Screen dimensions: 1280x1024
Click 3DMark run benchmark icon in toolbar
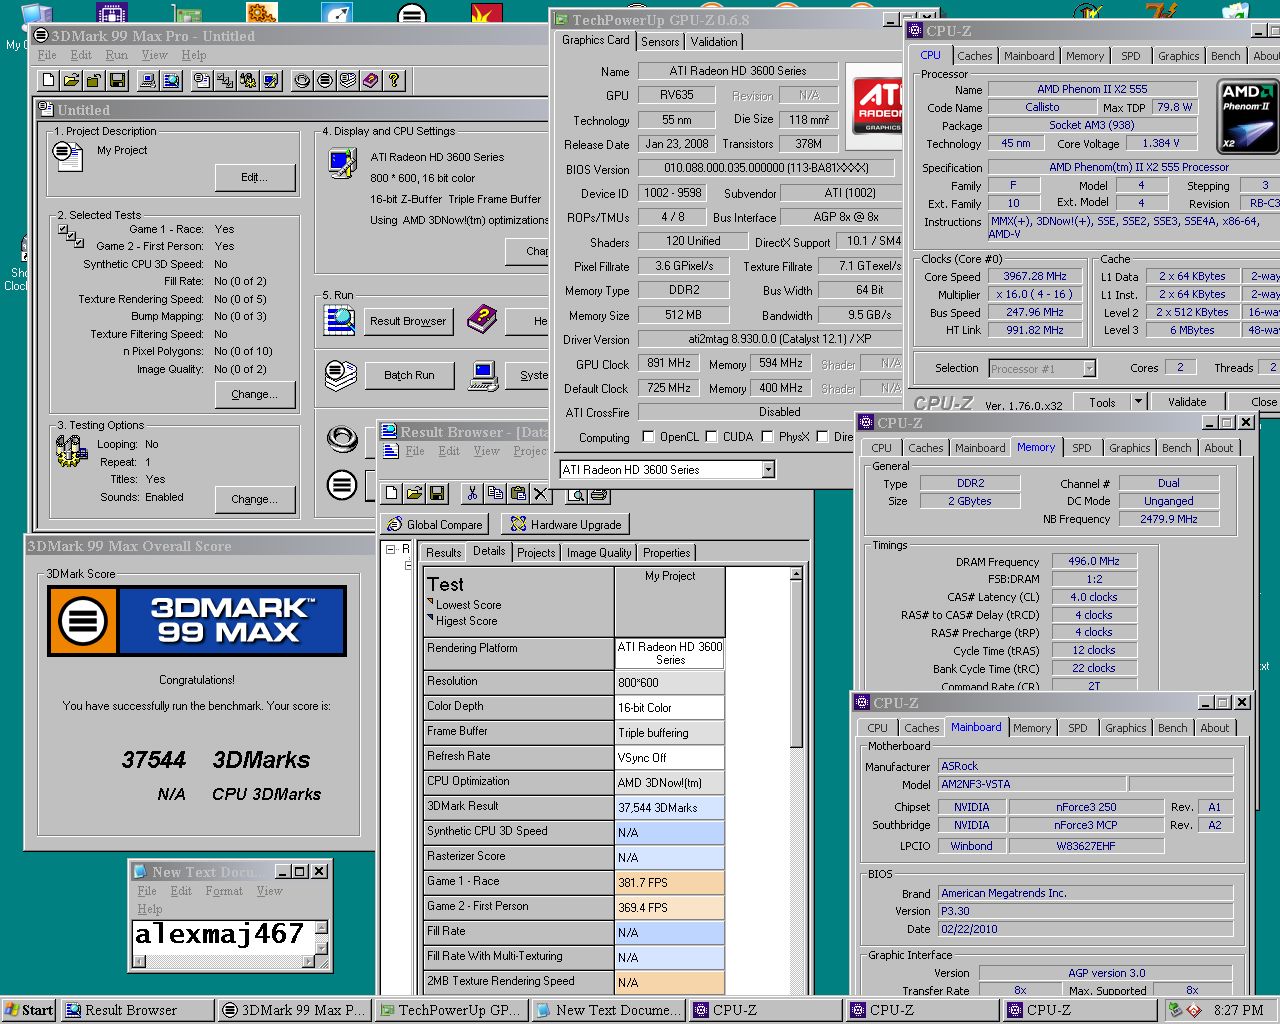click(x=325, y=80)
